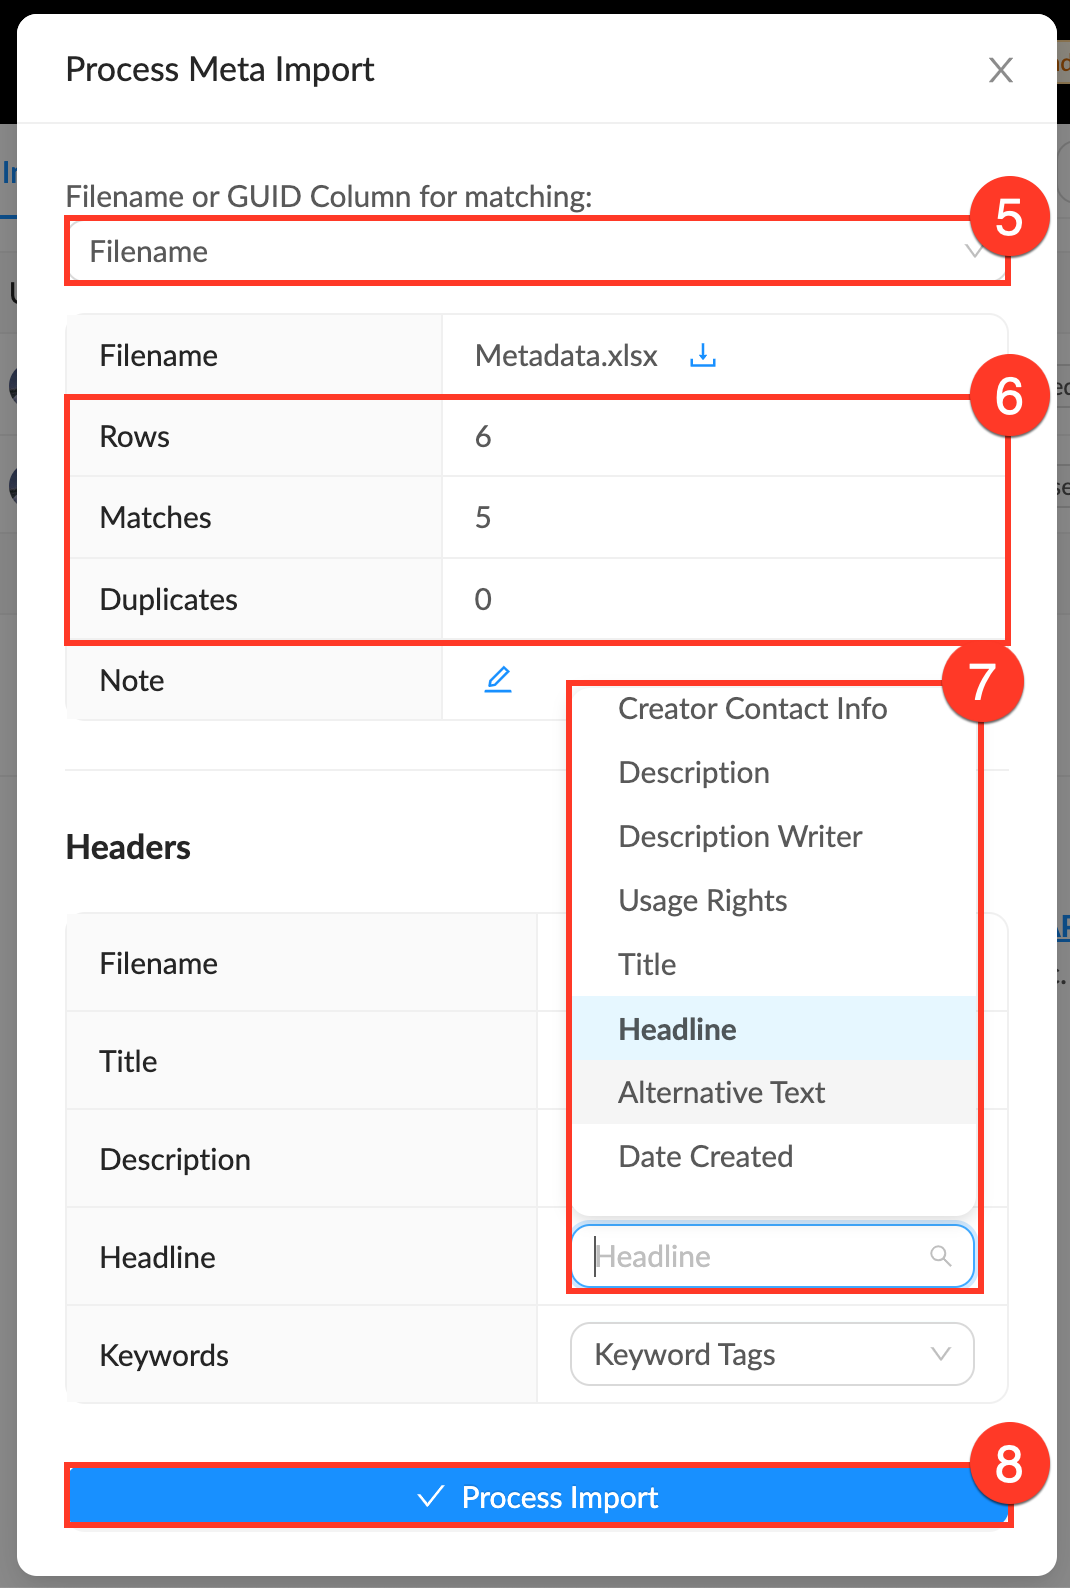This screenshot has width=1070, height=1588.
Task: Expand the Keyword Tags dropdown
Action: [771, 1354]
